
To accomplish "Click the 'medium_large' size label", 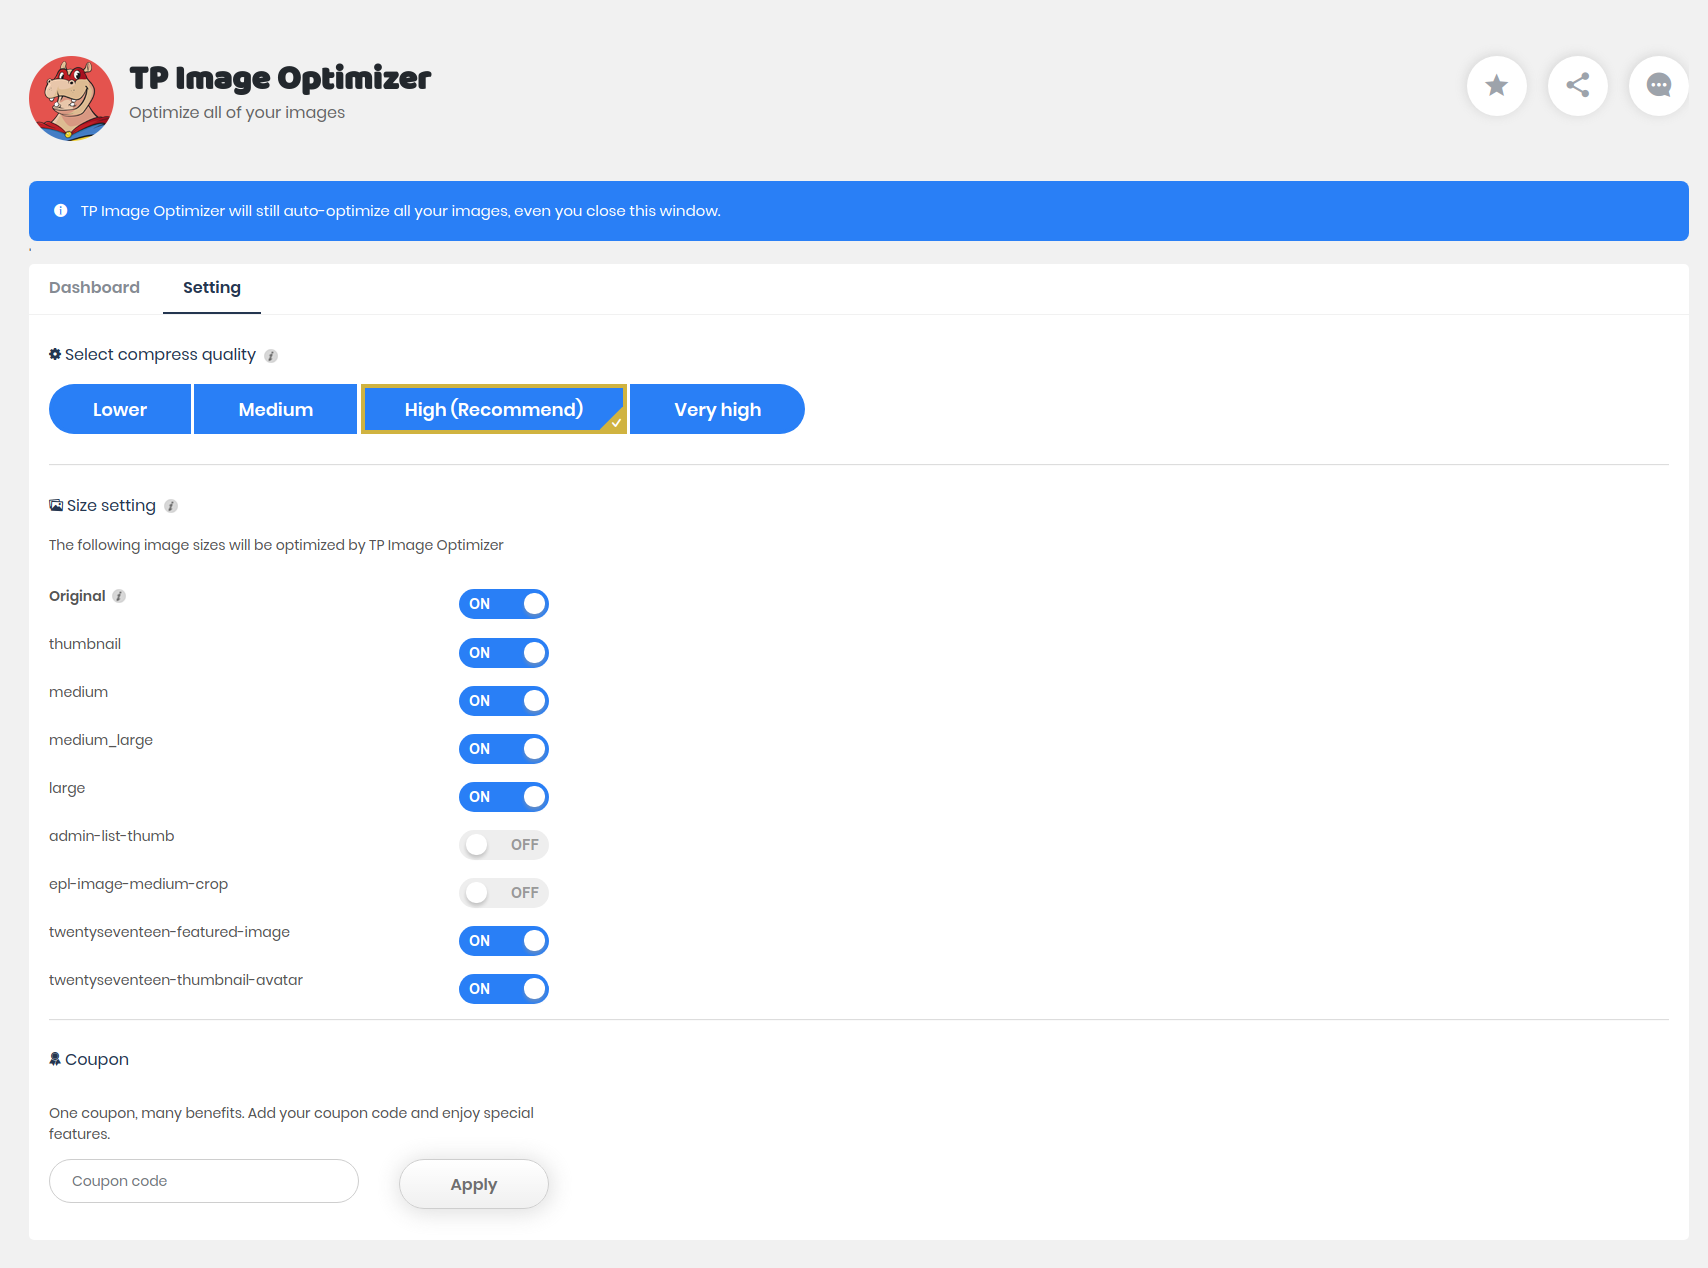I will 101,740.
